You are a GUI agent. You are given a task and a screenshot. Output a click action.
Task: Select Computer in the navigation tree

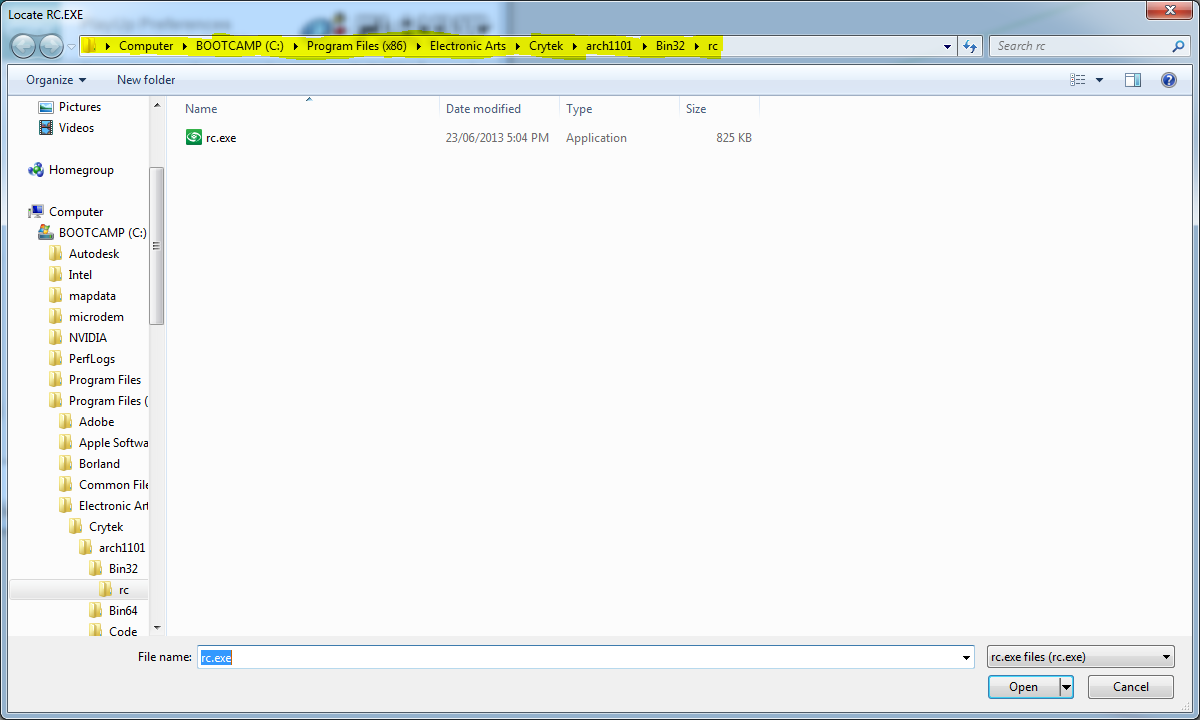click(76, 212)
